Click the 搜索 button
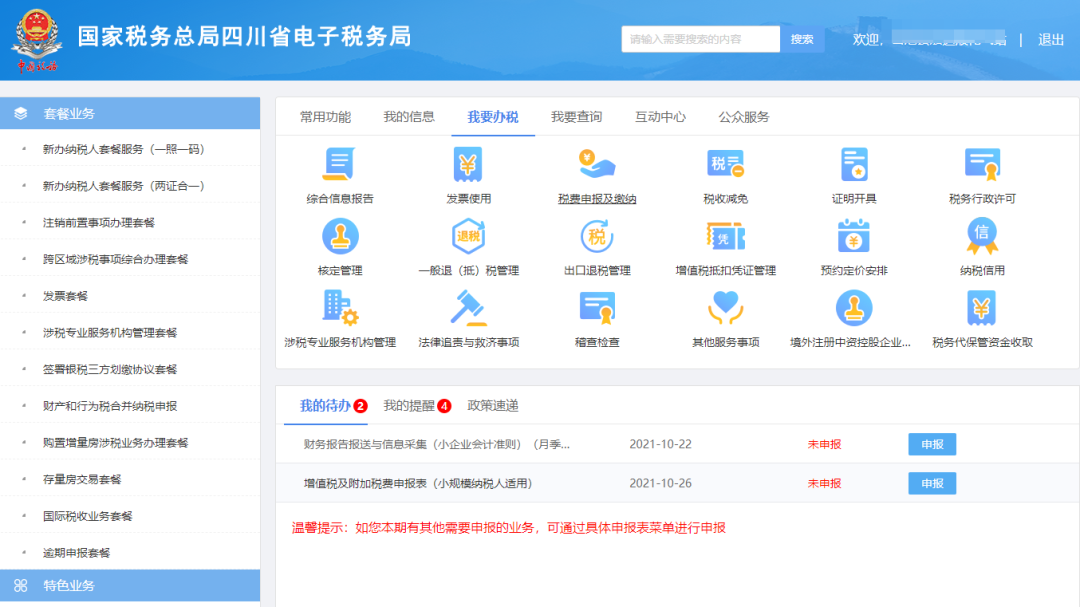Image resolution: width=1080 pixels, height=607 pixels. point(802,39)
